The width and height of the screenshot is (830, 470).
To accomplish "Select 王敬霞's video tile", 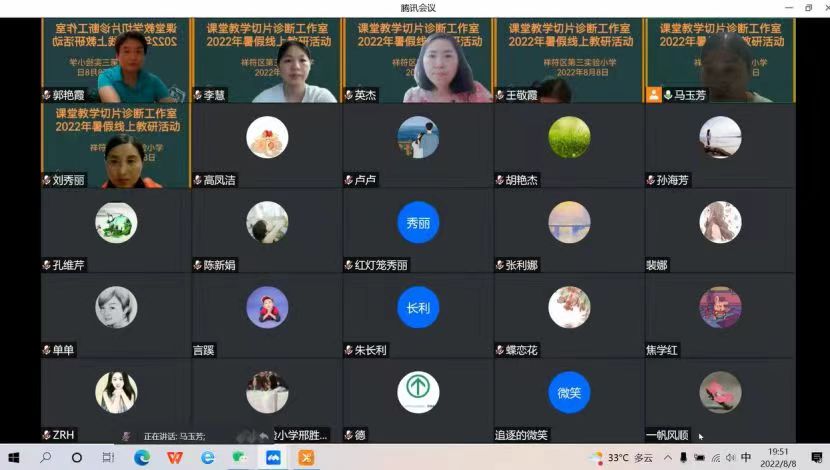I will pyautogui.click(x=569, y=60).
